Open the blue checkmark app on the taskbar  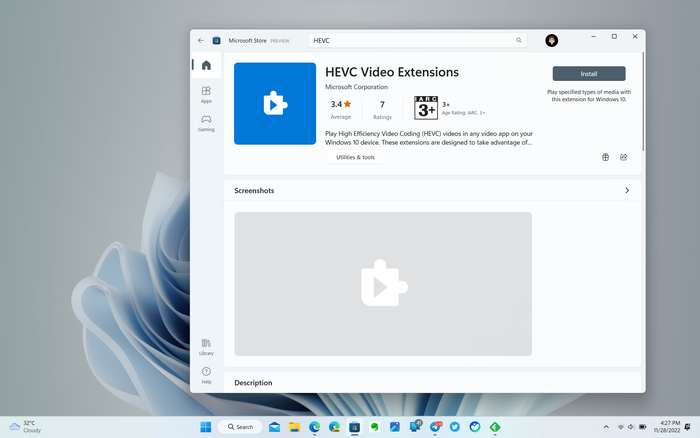(475, 427)
